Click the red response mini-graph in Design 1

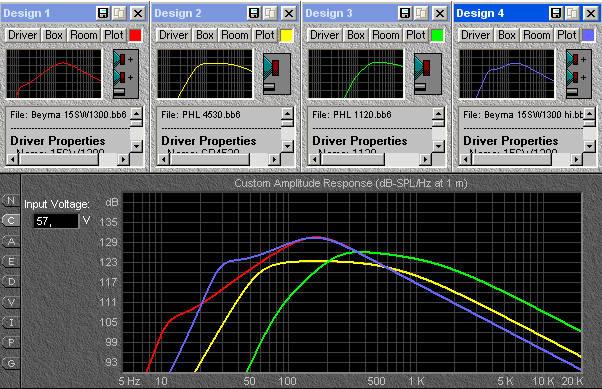tap(54, 74)
